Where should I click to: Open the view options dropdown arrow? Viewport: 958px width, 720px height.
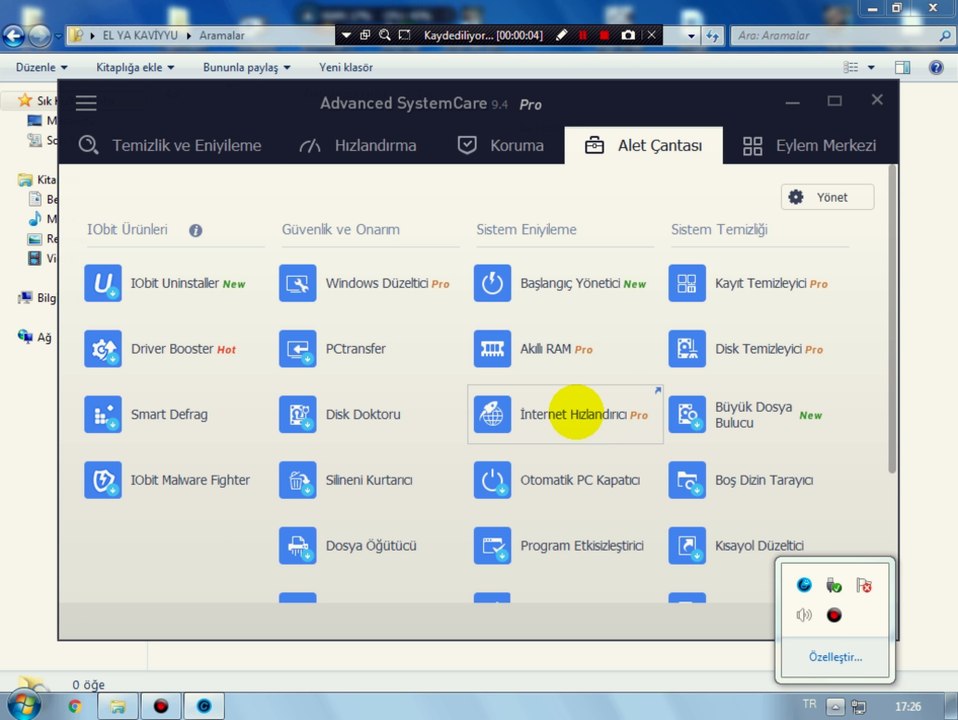coord(871,67)
